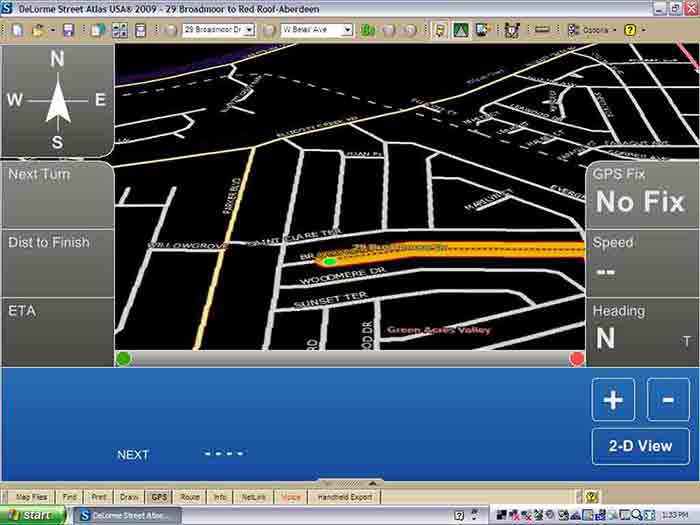Click the Heading N readout panel

click(x=642, y=332)
